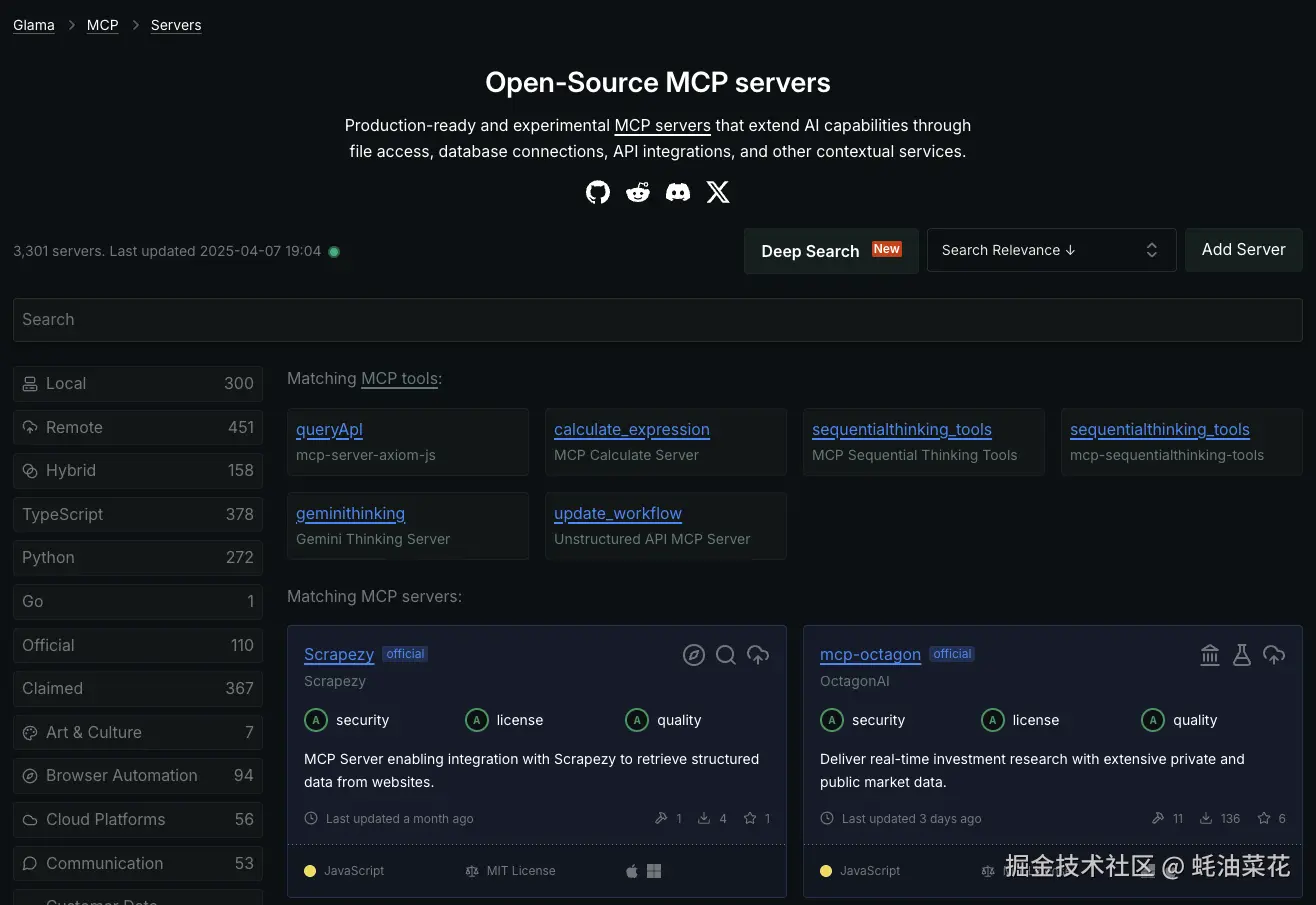The image size is (1316, 905).
Task: Open the MCP tools link
Action: (x=399, y=379)
